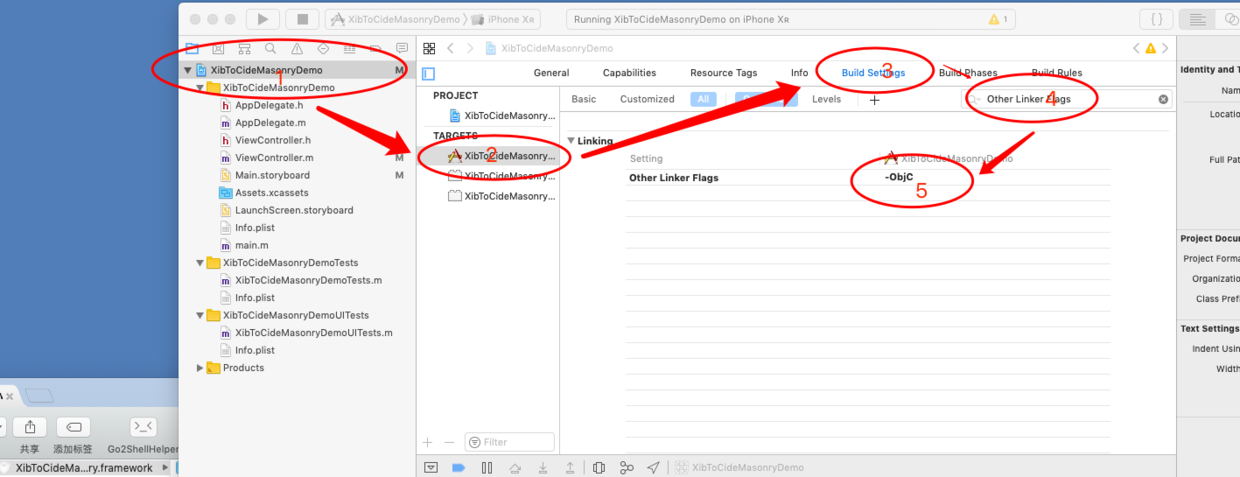Open the Debug navigator icon
This screenshot has height=477, width=1240.
[349, 48]
